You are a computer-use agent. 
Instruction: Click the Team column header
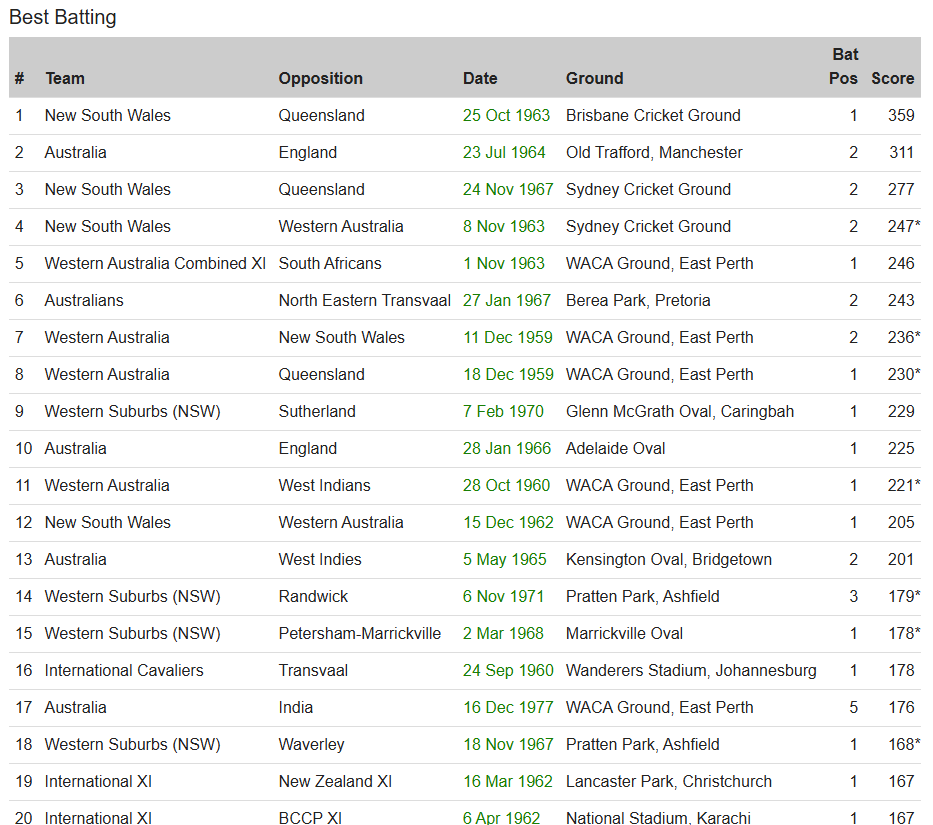65,78
